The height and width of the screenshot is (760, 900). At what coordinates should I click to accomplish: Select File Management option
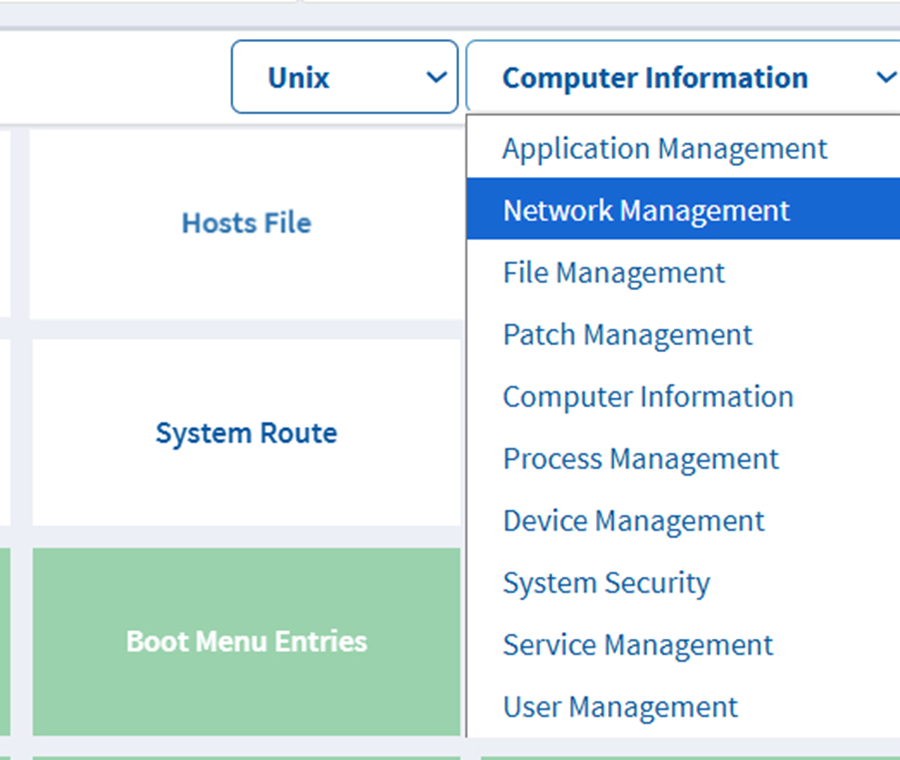pyautogui.click(x=614, y=273)
